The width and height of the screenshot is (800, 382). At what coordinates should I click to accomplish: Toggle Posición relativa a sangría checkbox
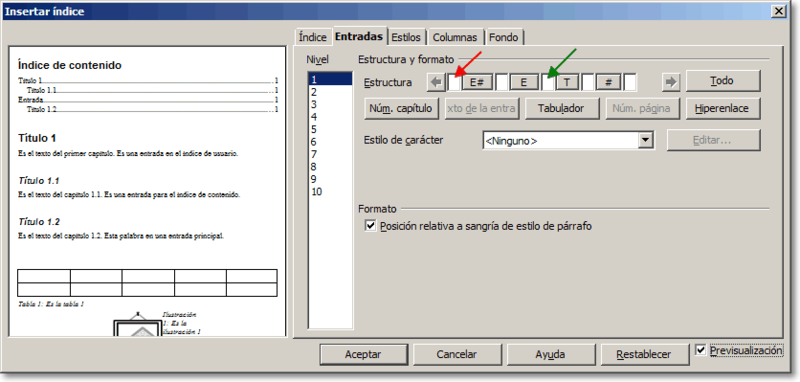(x=370, y=225)
